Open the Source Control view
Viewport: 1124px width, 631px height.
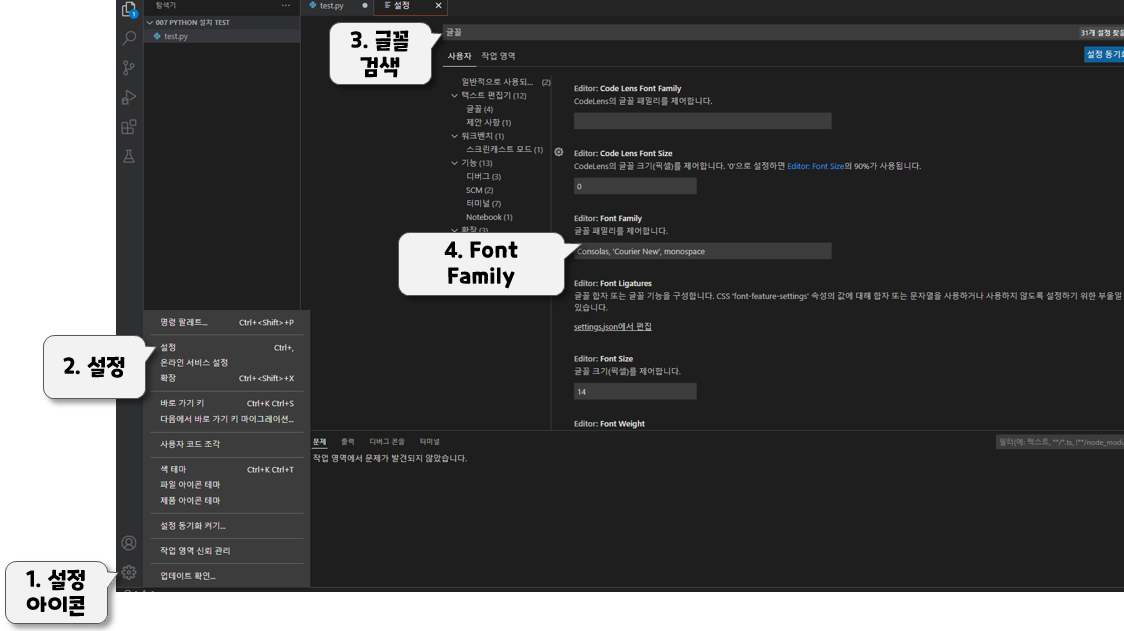pyautogui.click(x=129, y=67)
